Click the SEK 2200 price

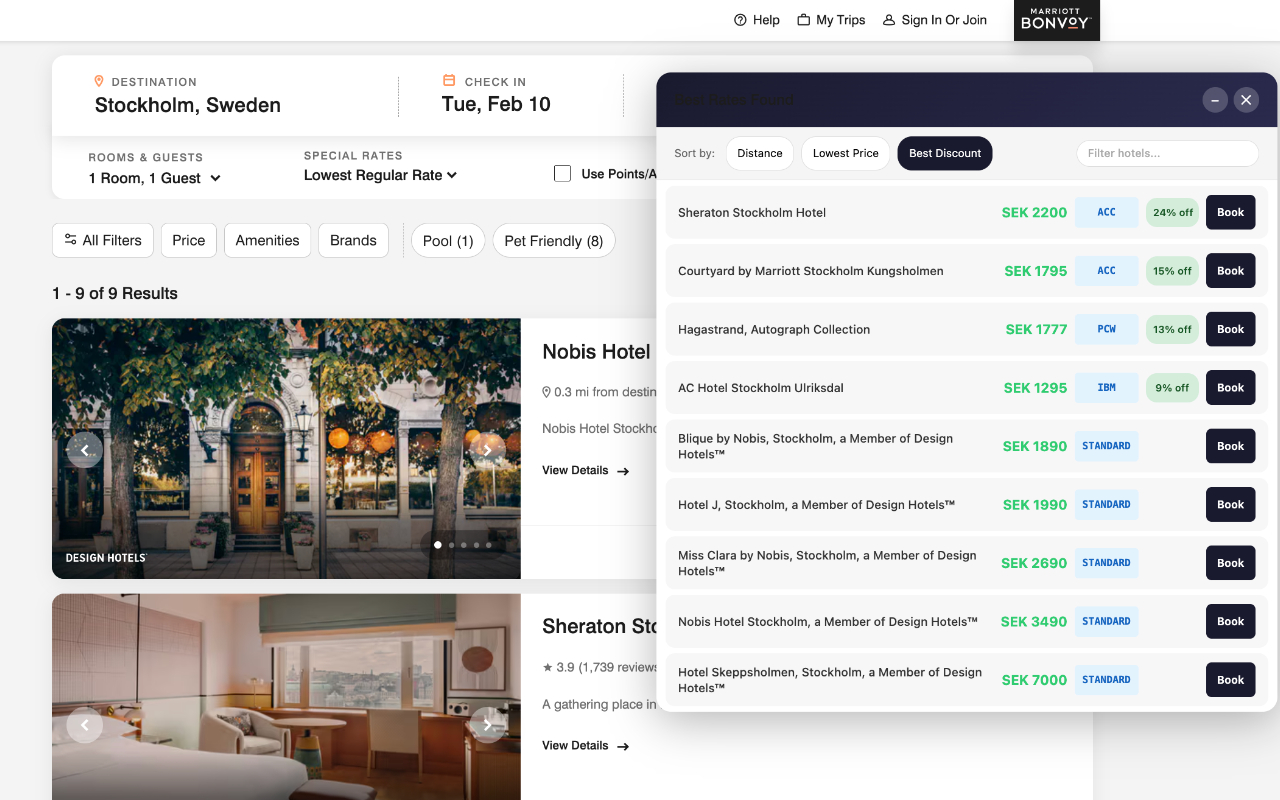tap(1034, 212)
